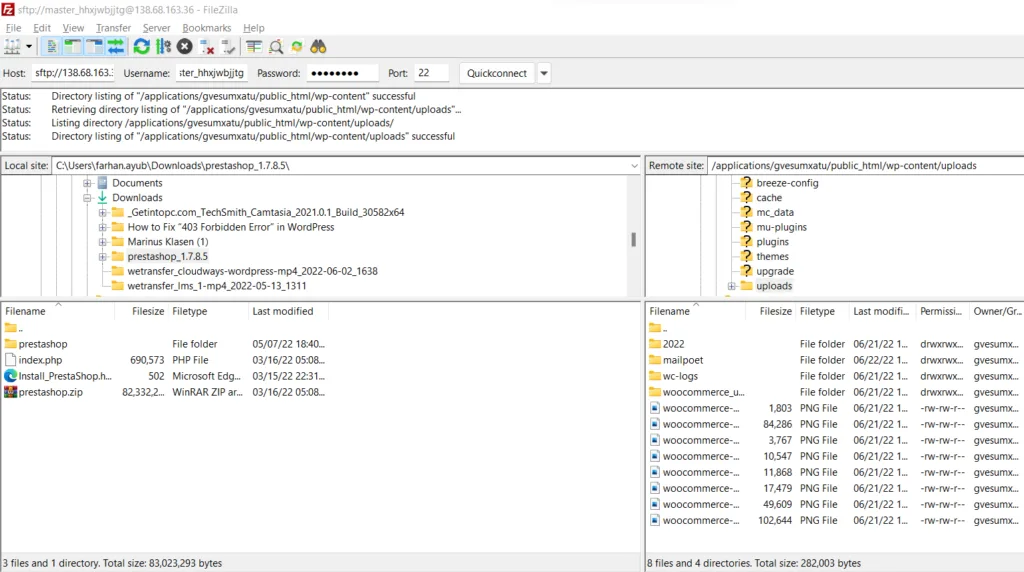Open the Transfer menu

[113, 28]
